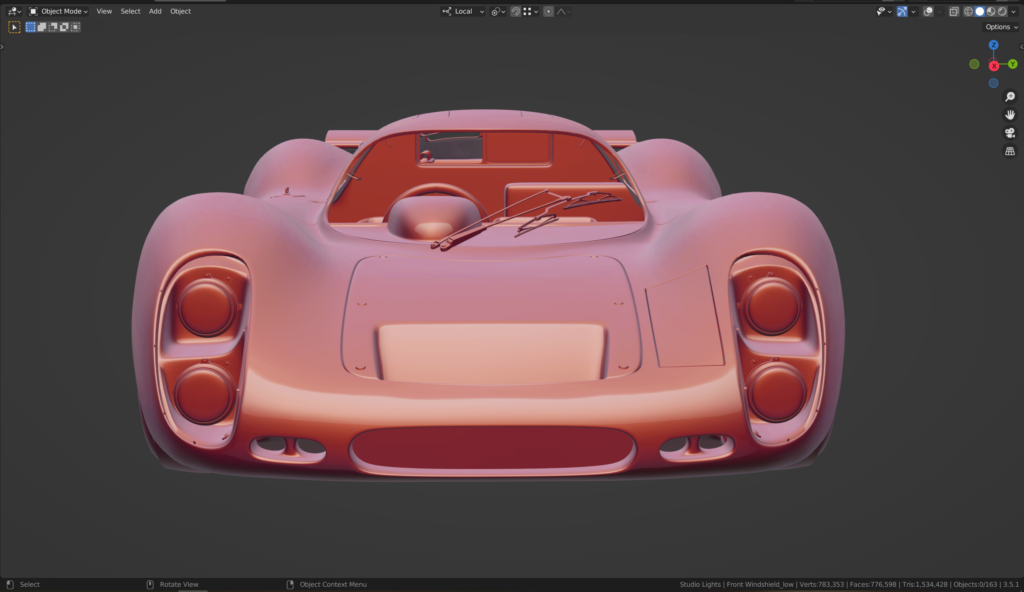The height and width of the screenshot is (592, 1024).
Task: Click 'Front Windshield_low' in status bar
Action: pyautogui.click(x=760, y=584)
